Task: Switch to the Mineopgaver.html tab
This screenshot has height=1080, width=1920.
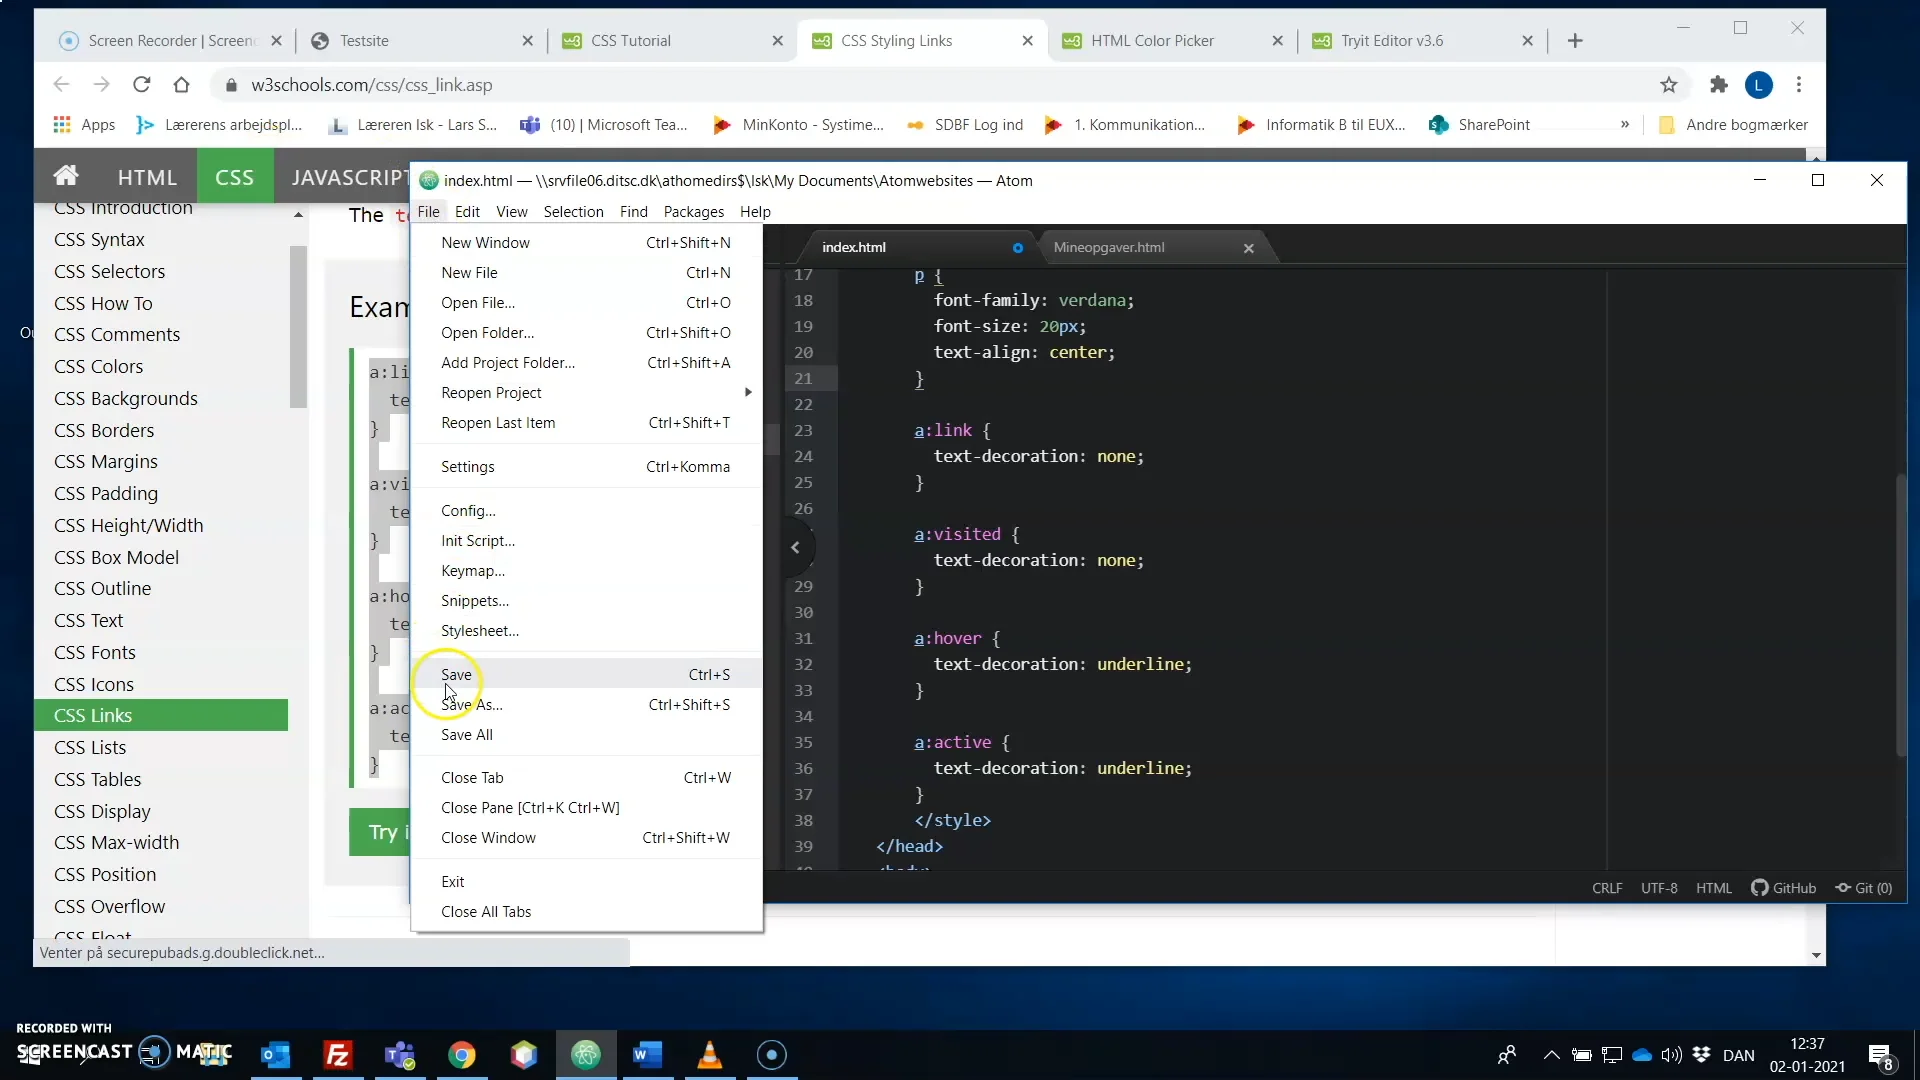Action: point(1110,247)
